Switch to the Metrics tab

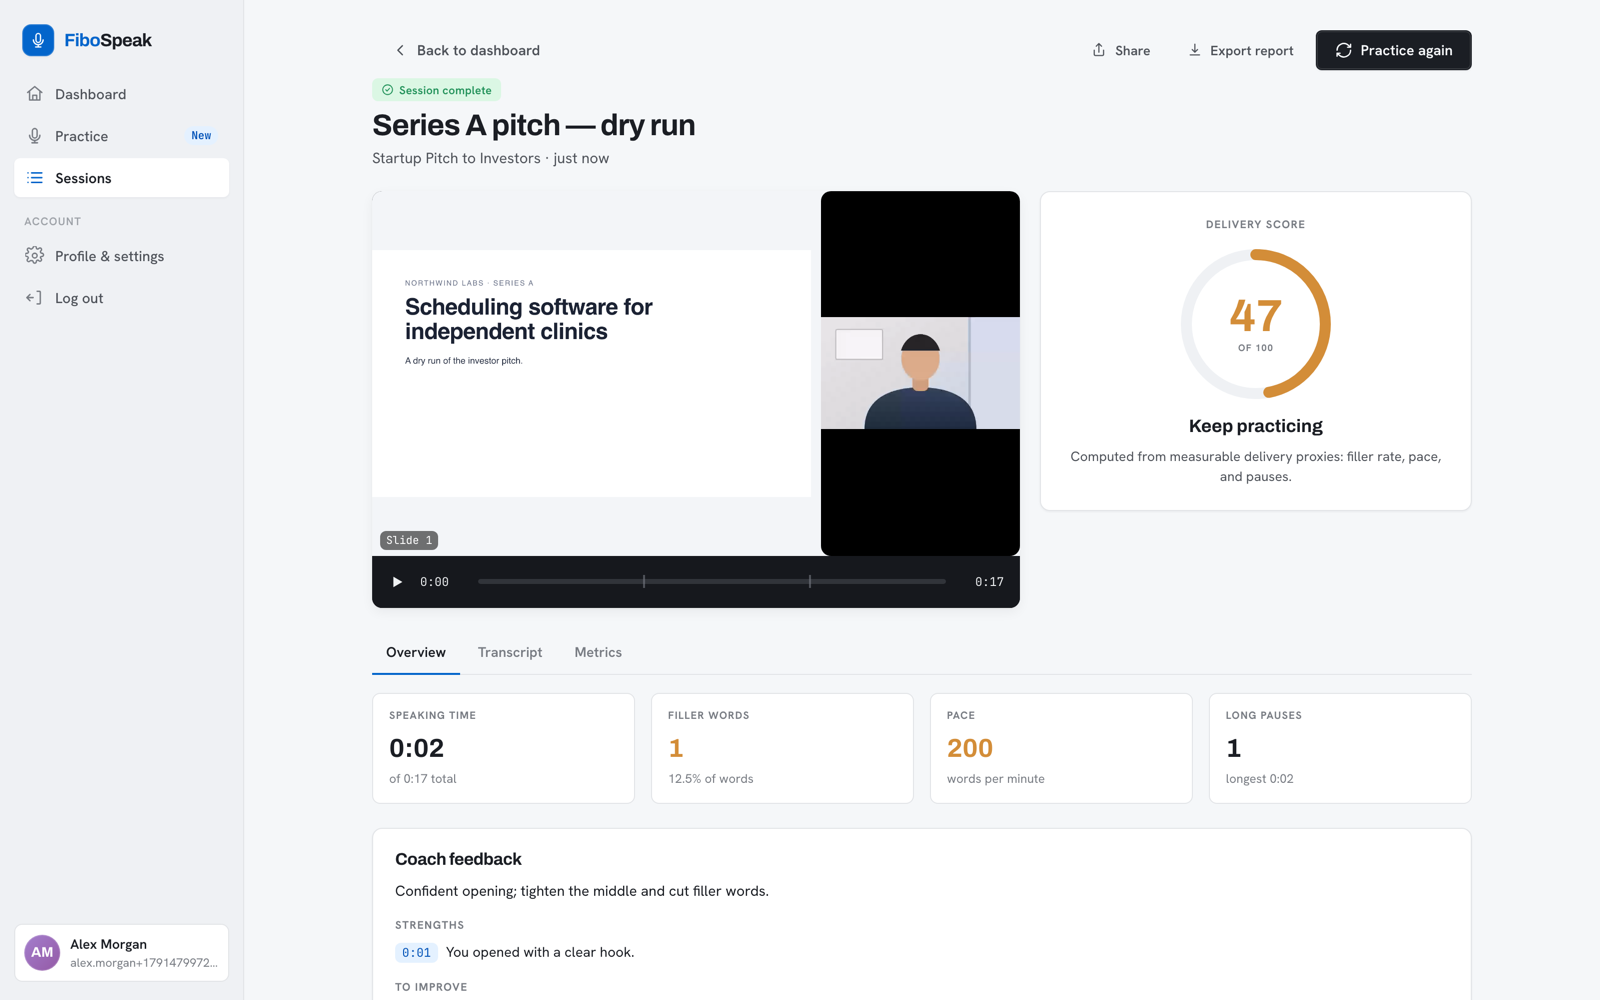tap(598, 652)
